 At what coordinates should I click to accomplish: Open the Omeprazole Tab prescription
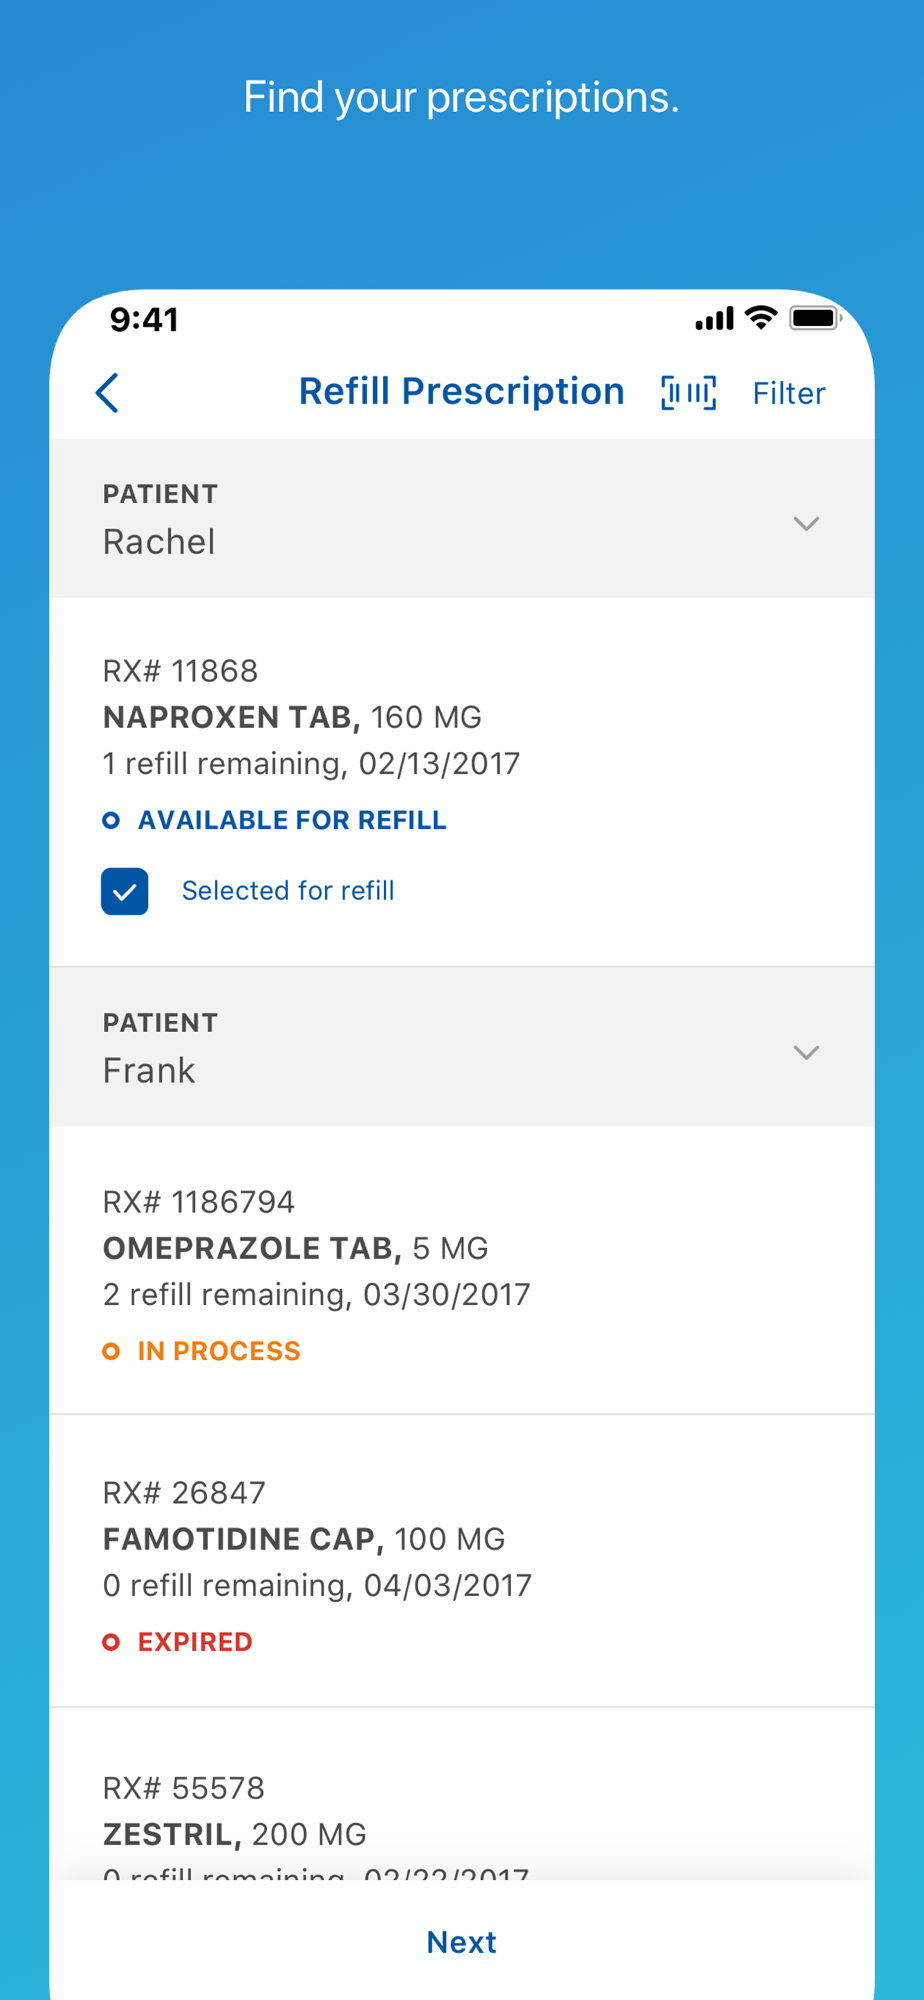[296, 1248]
